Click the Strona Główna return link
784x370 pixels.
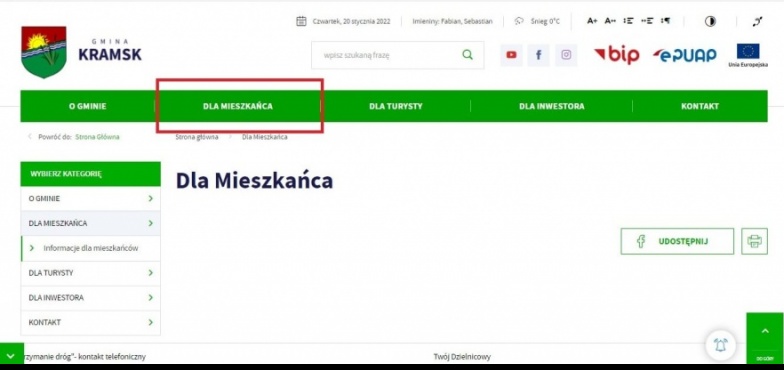click(x=98, y=136)
